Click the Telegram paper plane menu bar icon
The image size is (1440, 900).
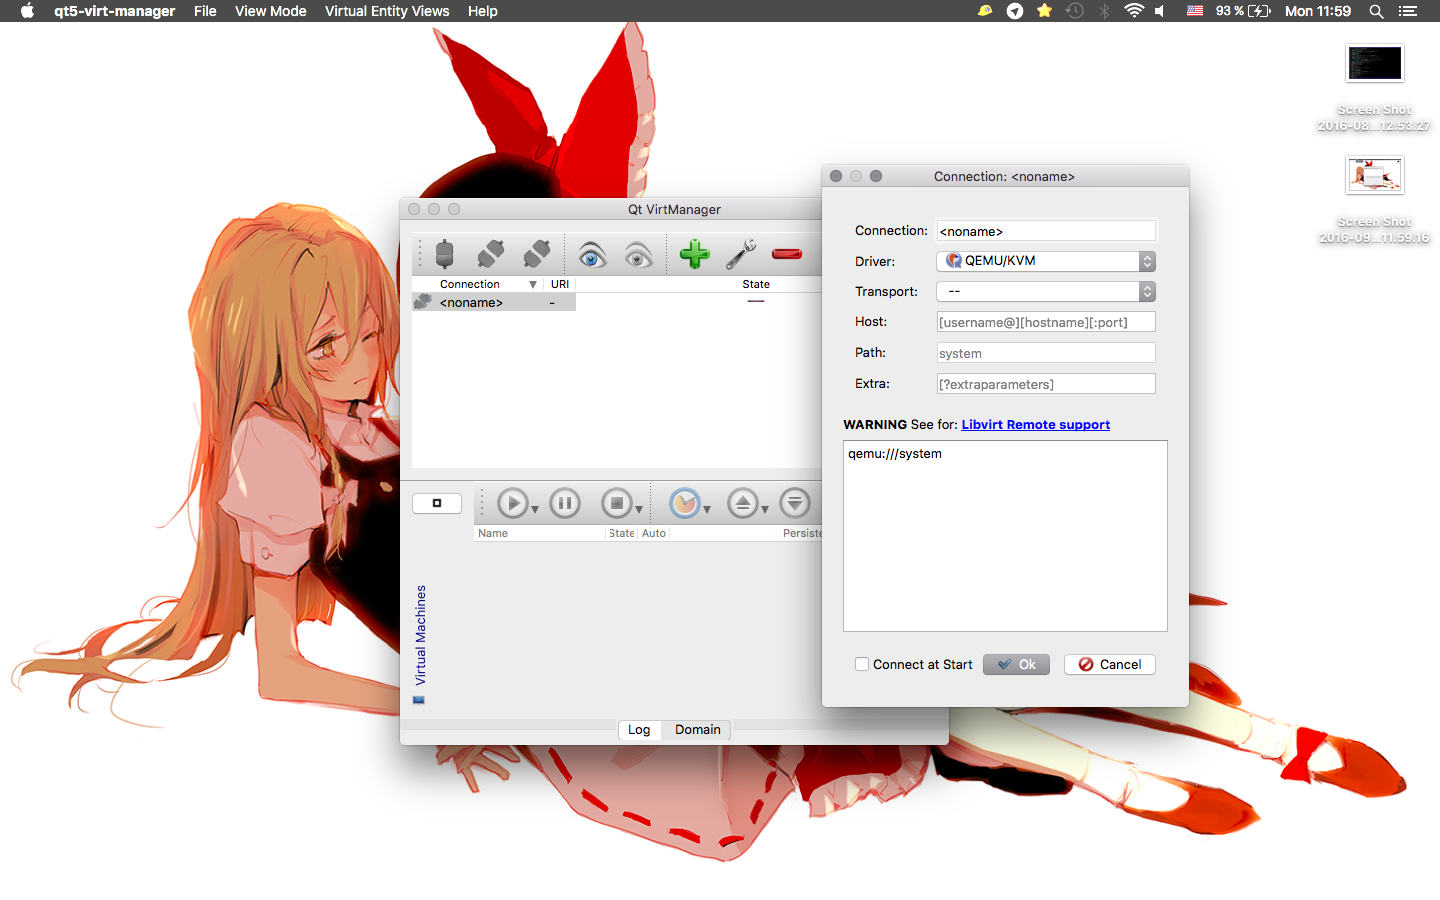click(1015, 11)
